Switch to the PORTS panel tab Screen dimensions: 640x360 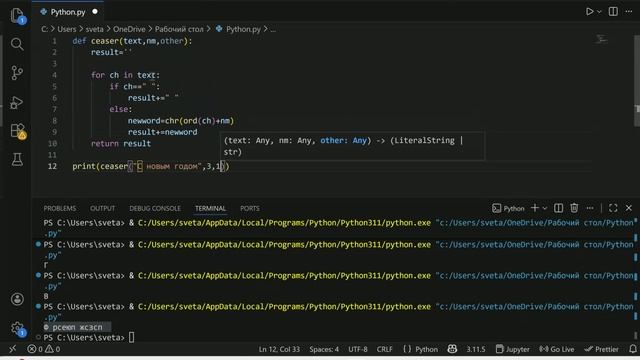pos(250,208)
